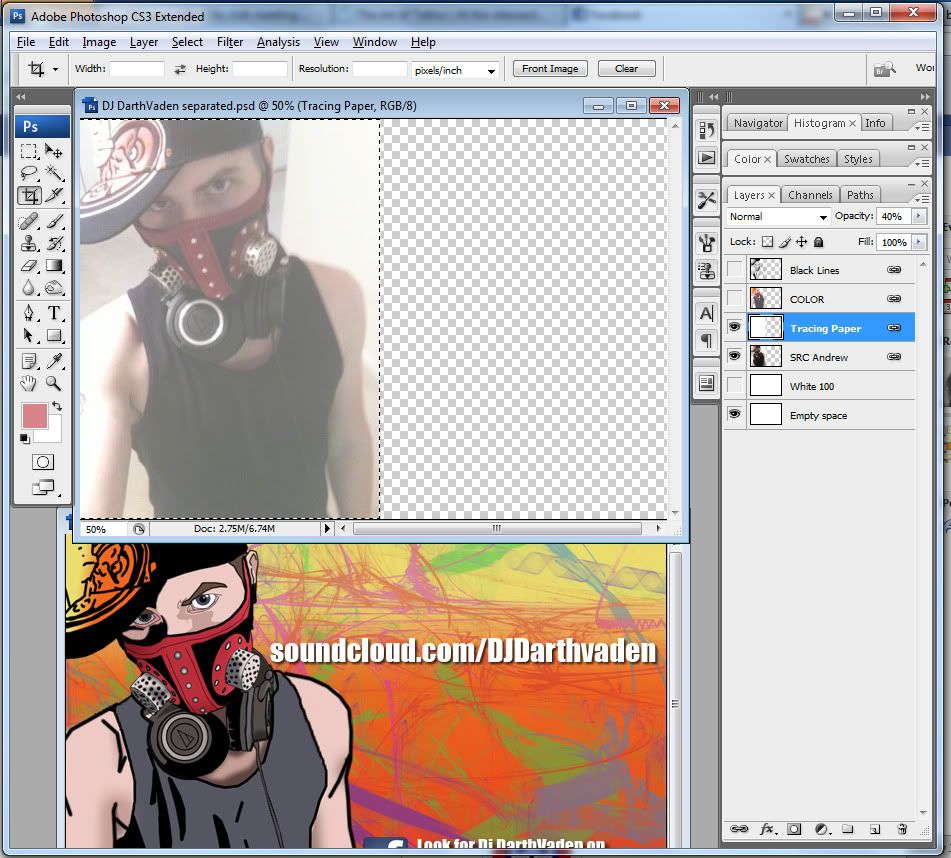The image size is (951, 858).
Task: Open the document status bar info arrow
Action: point(327,529)
